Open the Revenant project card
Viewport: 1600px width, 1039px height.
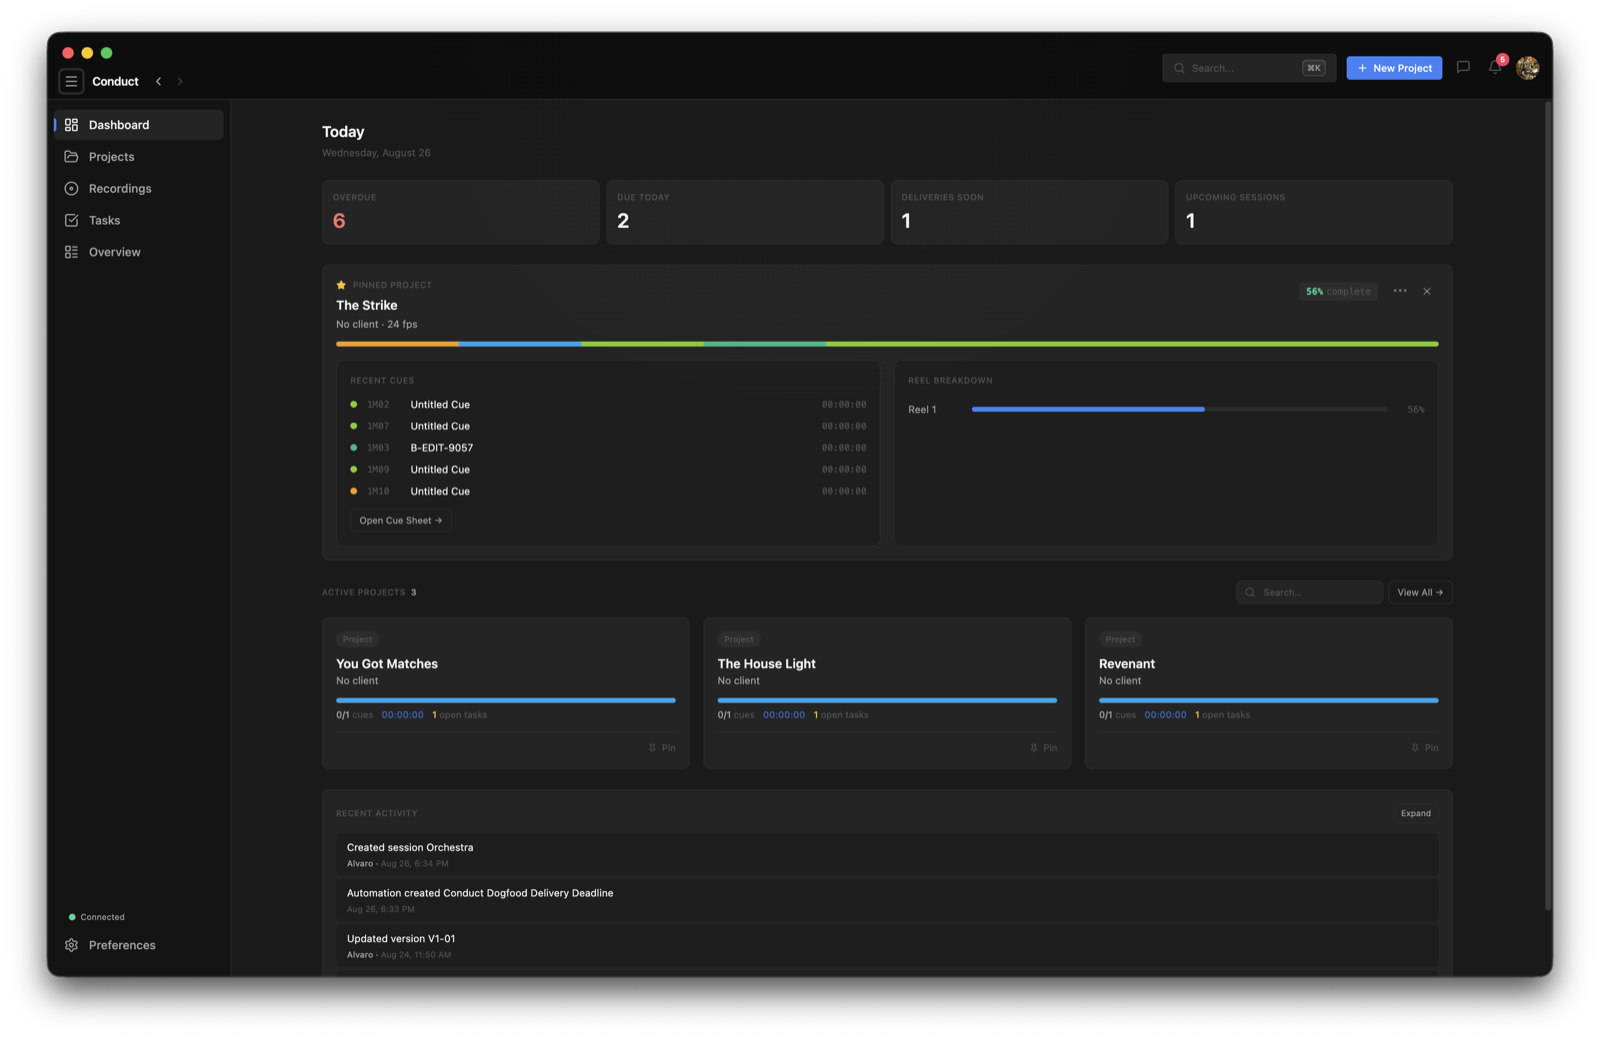[x=1269, y=693]
